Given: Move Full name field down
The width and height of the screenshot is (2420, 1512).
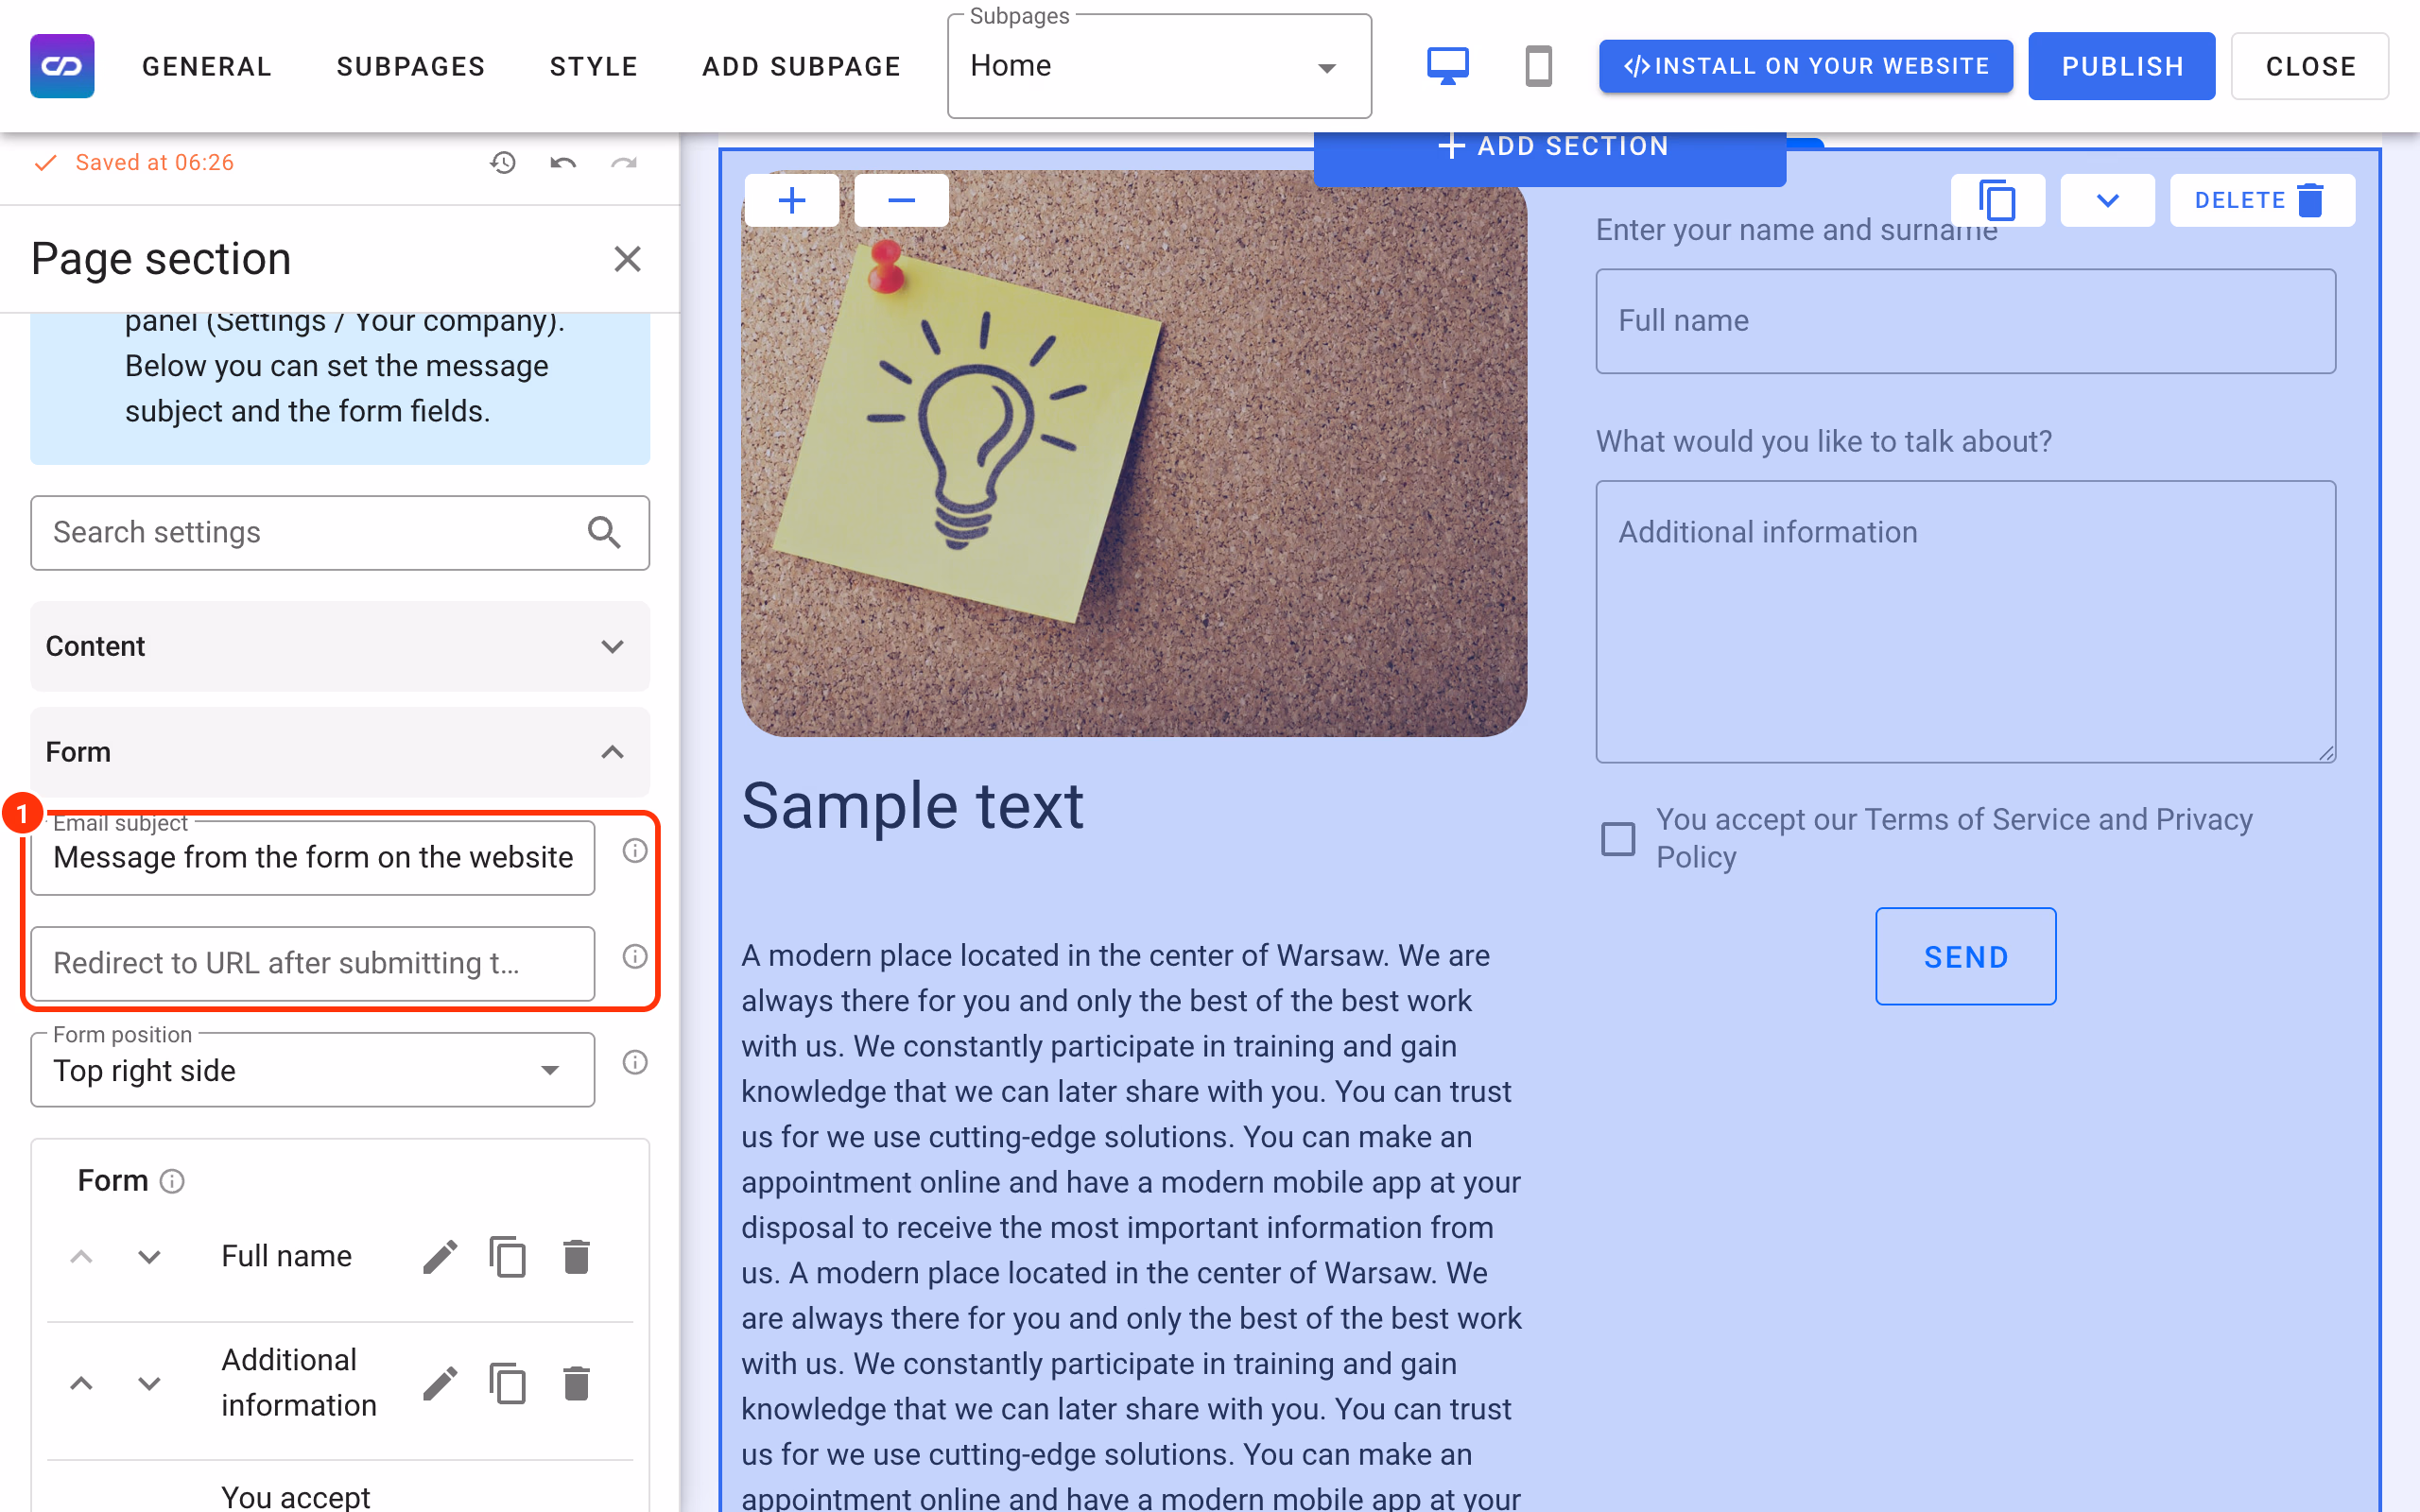Looking at the screenshot, I should [149, 1257].
